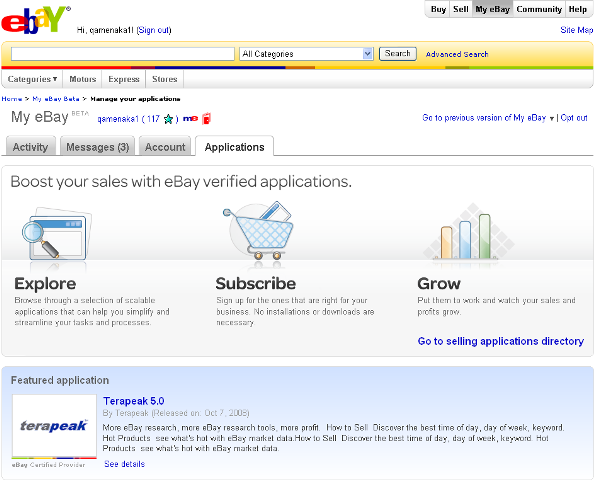Screen dimensions: 597x480
Task: Click the Explore magnifier browser illustration
Action: coord(57,234)
